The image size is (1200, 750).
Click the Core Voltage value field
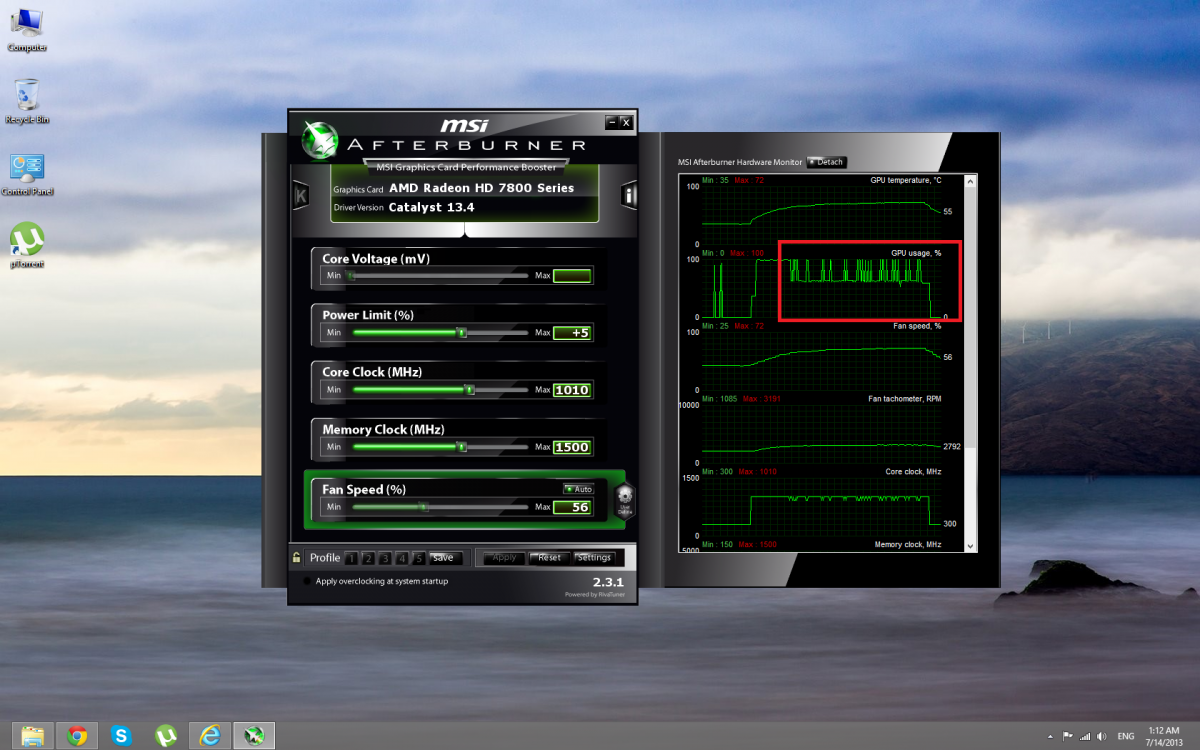point(572,276)
